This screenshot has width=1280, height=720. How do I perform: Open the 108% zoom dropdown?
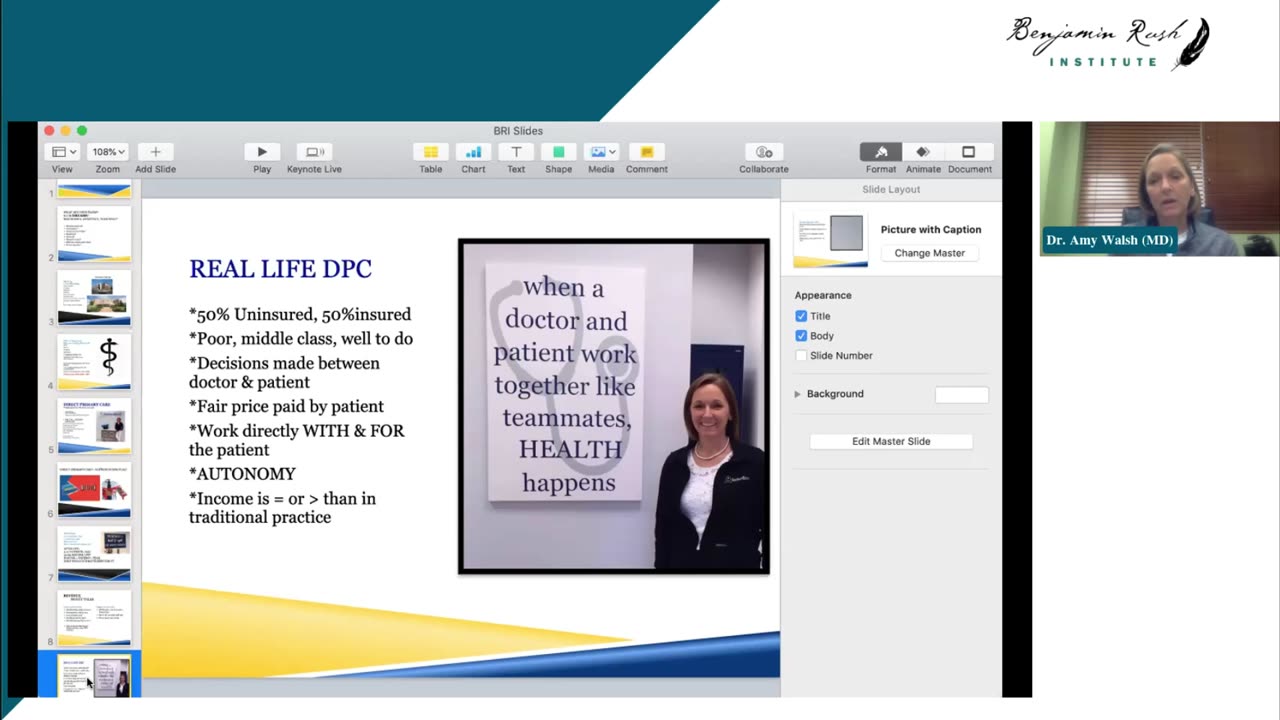[x=107, y=152]
